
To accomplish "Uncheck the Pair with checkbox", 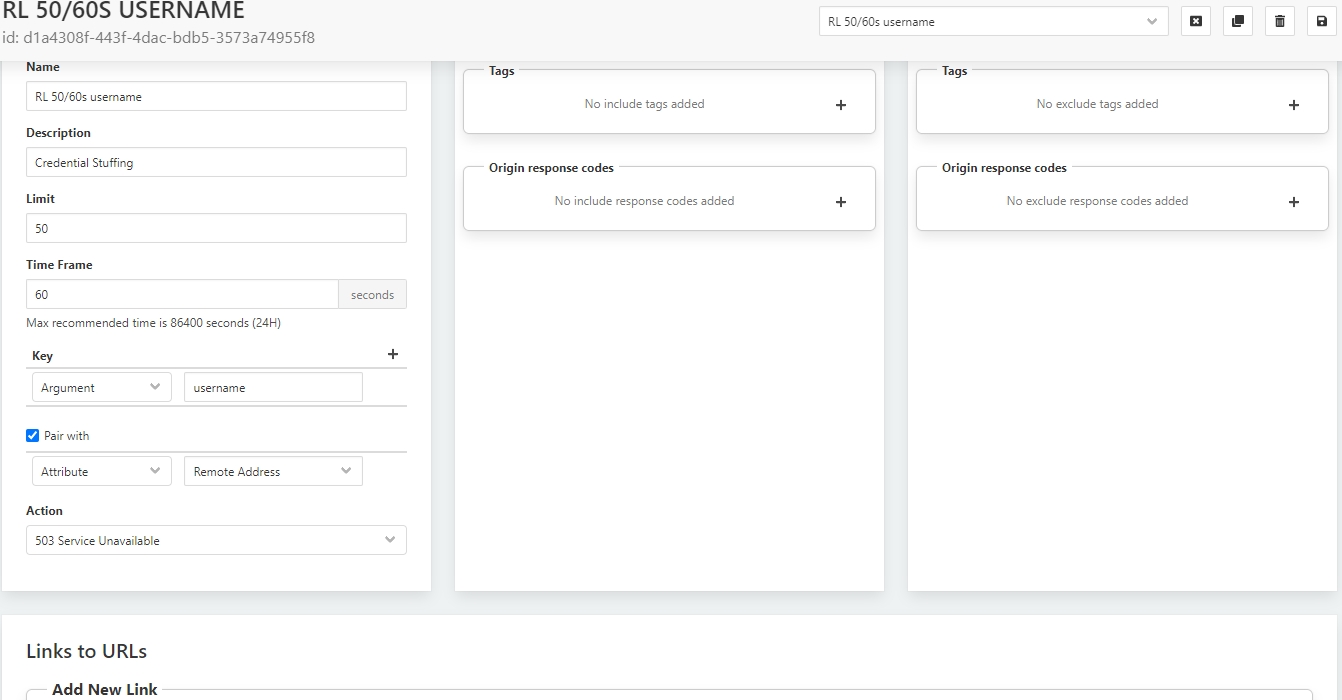I will click(x=33, y=436).
